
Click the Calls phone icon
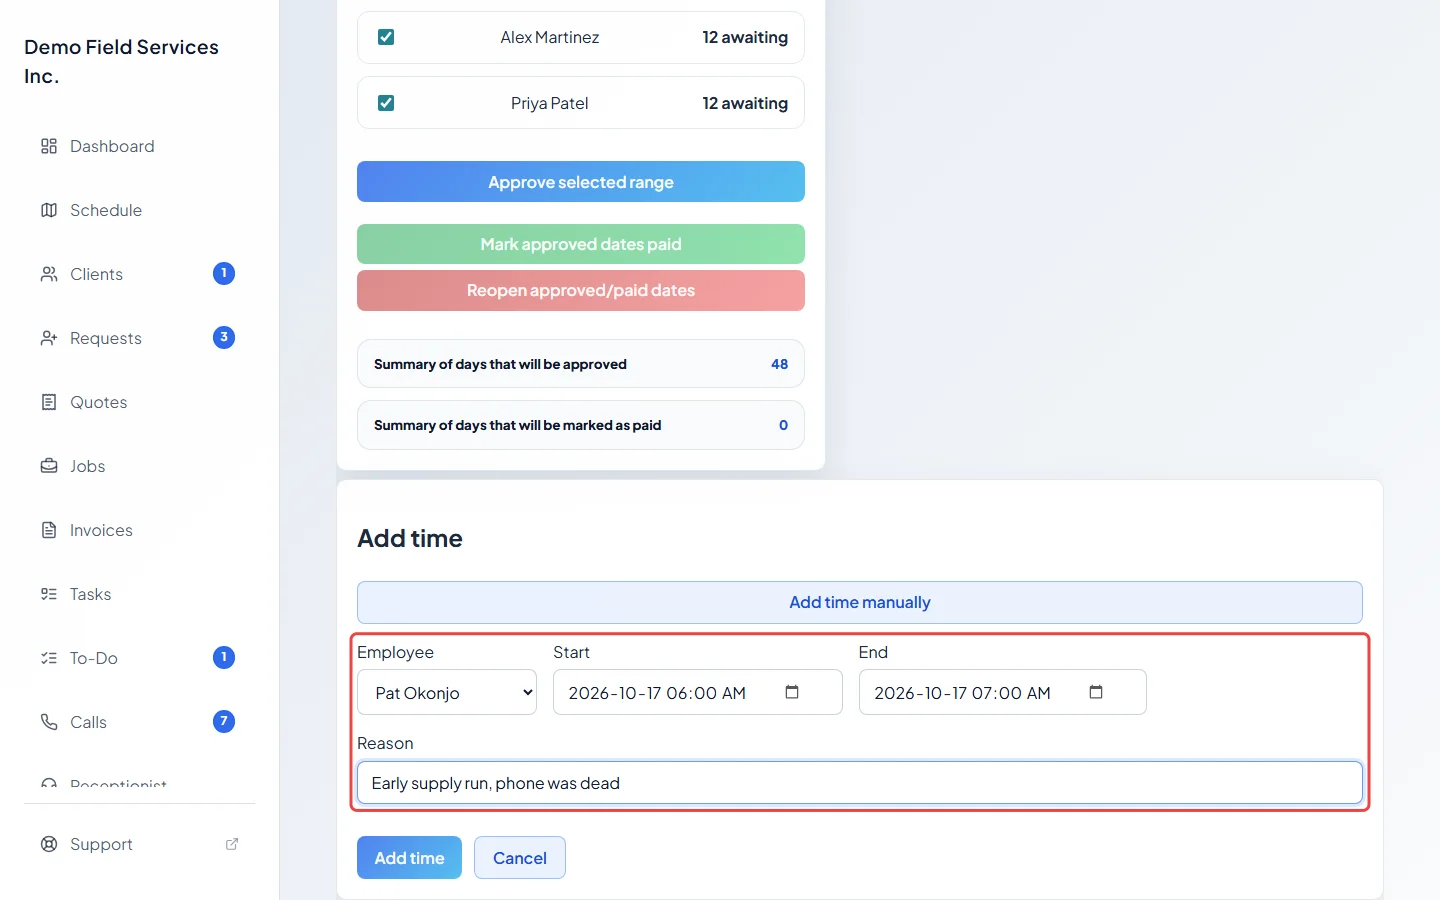coord(49,722)
